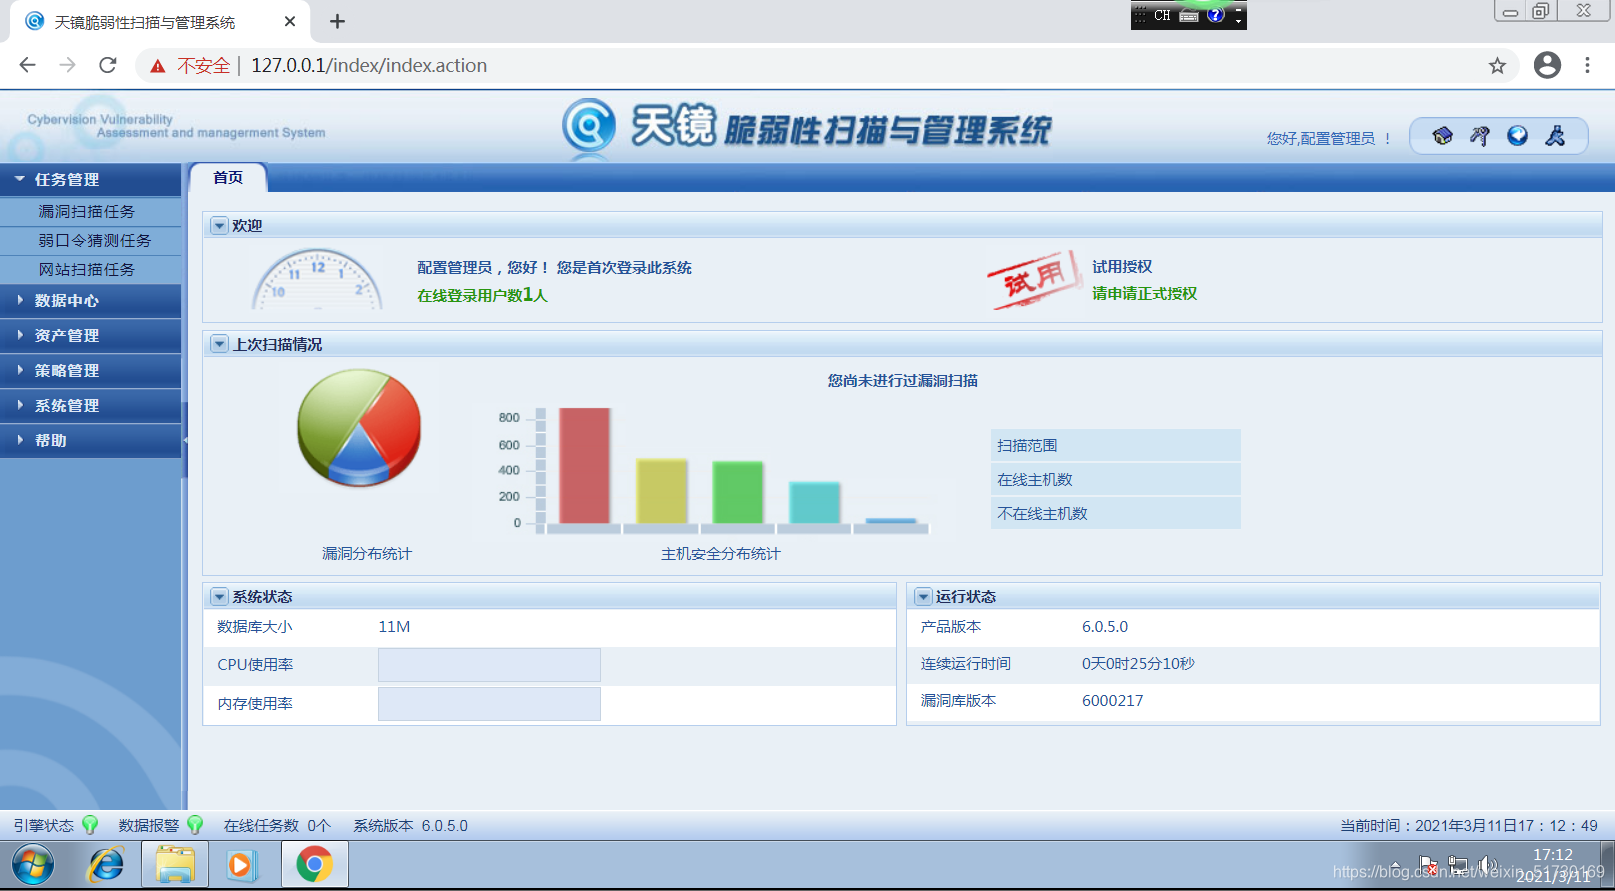
Task: Click the tray network icon
Action: click(x=1459, y=865)
